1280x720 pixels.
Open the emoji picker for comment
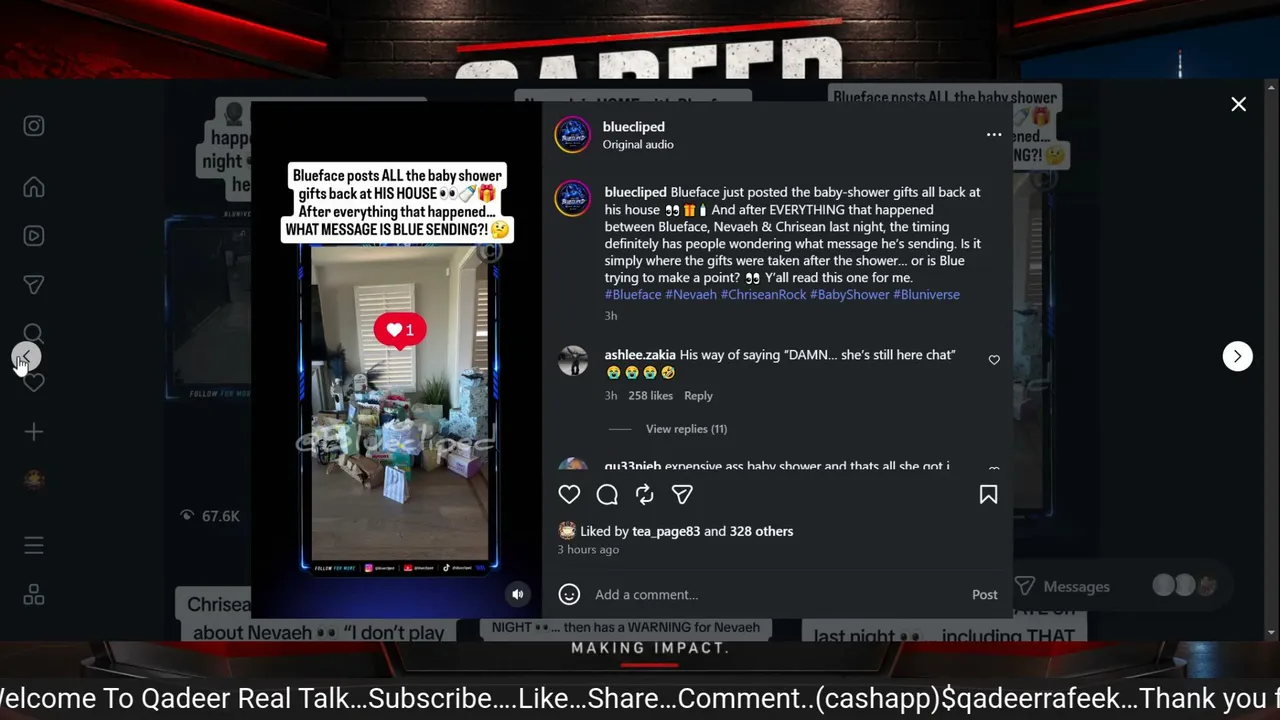coord(569,594)
